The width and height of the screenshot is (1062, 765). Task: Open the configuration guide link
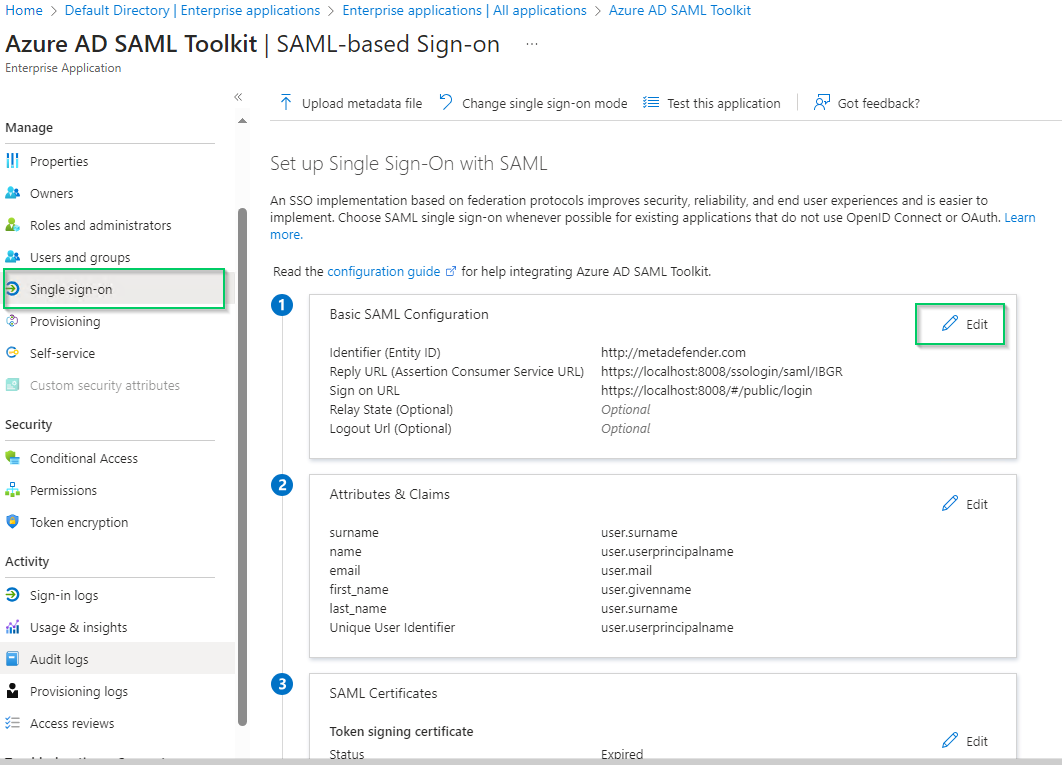pos(383,271)
